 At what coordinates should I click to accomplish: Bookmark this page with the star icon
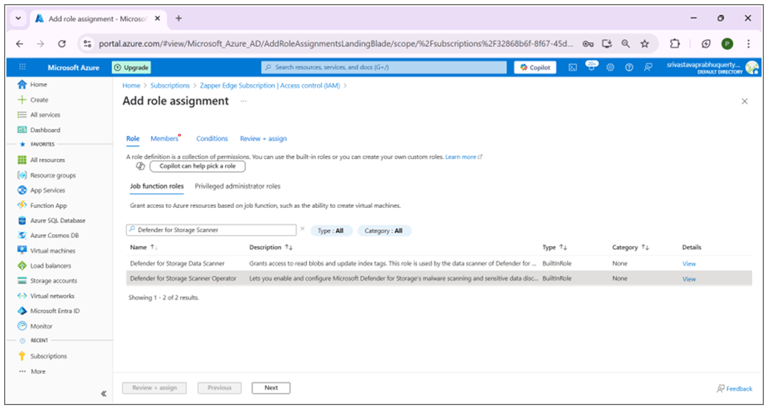[645, 44]
